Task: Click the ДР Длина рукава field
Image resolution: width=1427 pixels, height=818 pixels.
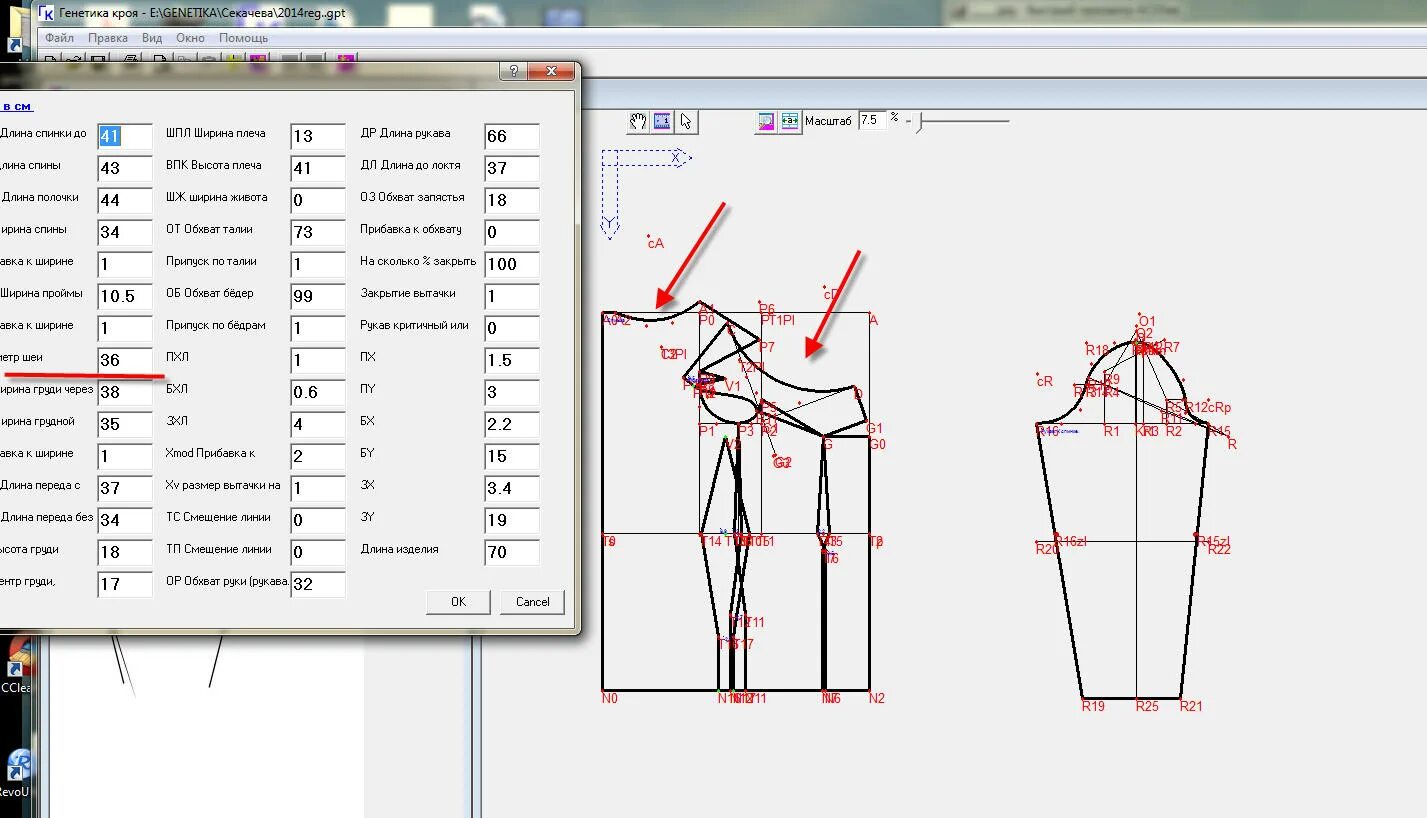Action: tap(512, 136)
